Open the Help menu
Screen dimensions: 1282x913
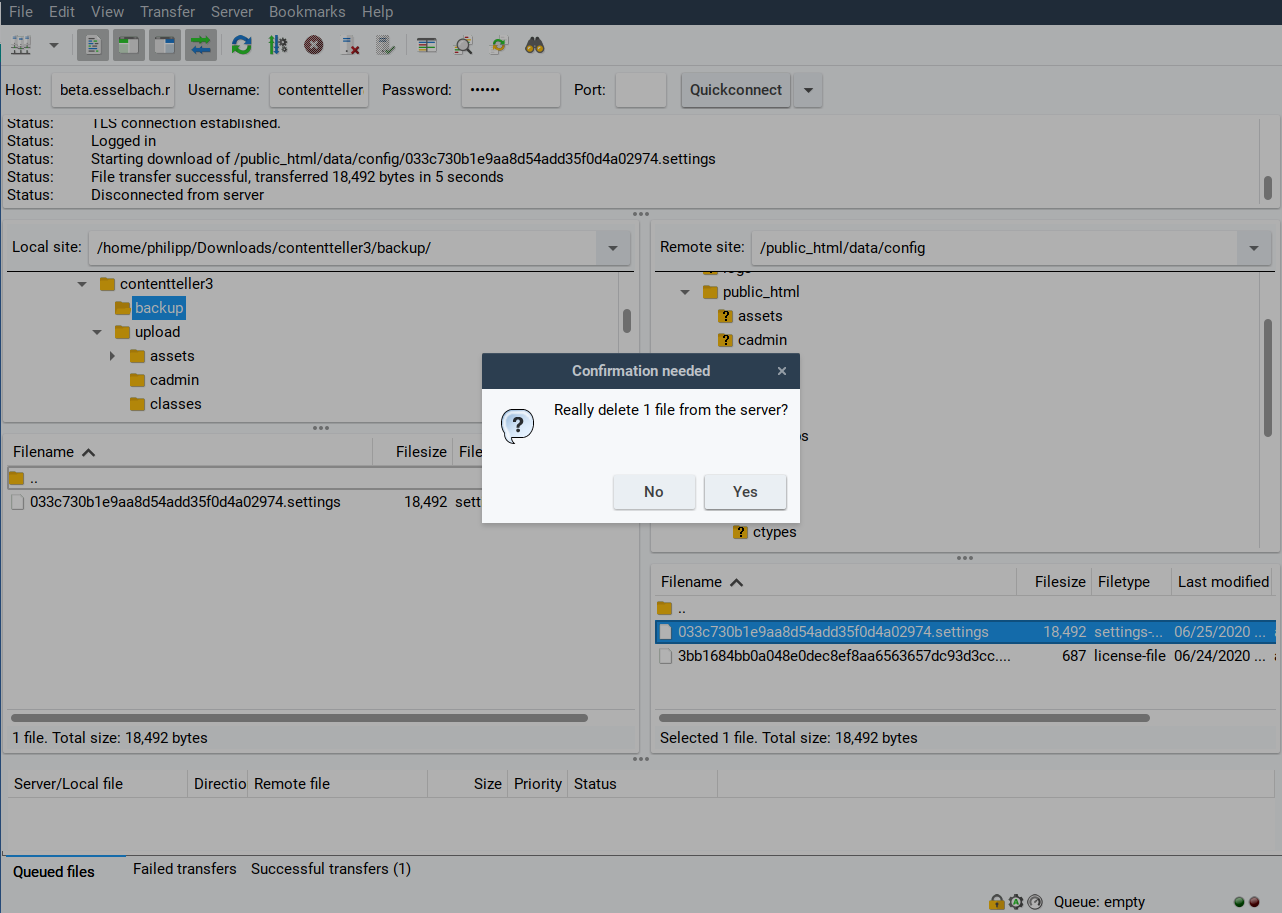377,12
